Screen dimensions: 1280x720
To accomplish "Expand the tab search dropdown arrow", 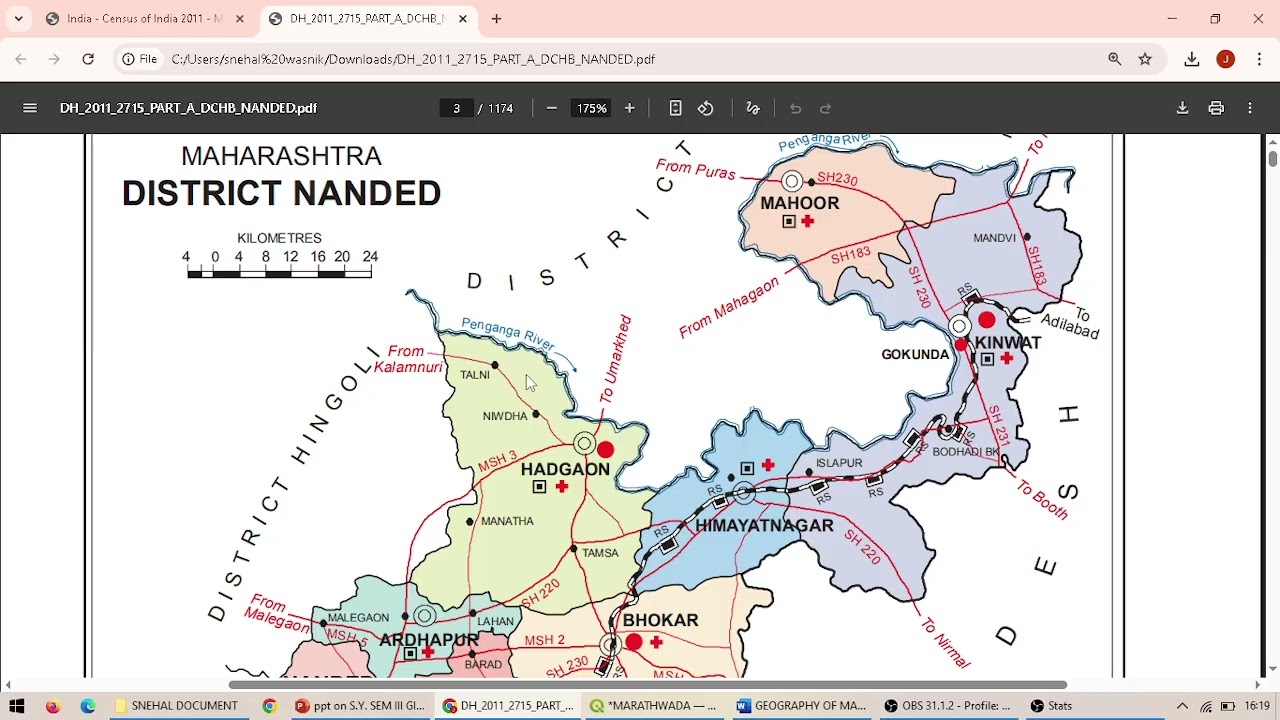I will (18, 18).
